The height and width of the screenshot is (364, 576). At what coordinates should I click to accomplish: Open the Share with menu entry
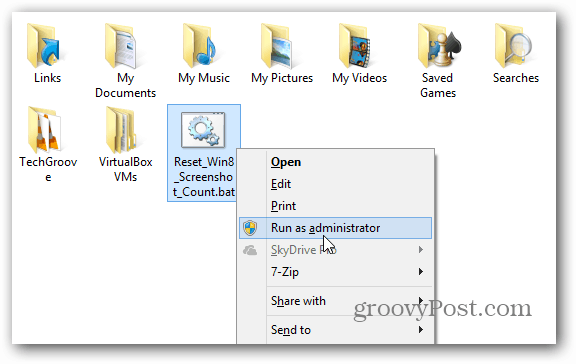pyautogui.click(x=335, y=301)
